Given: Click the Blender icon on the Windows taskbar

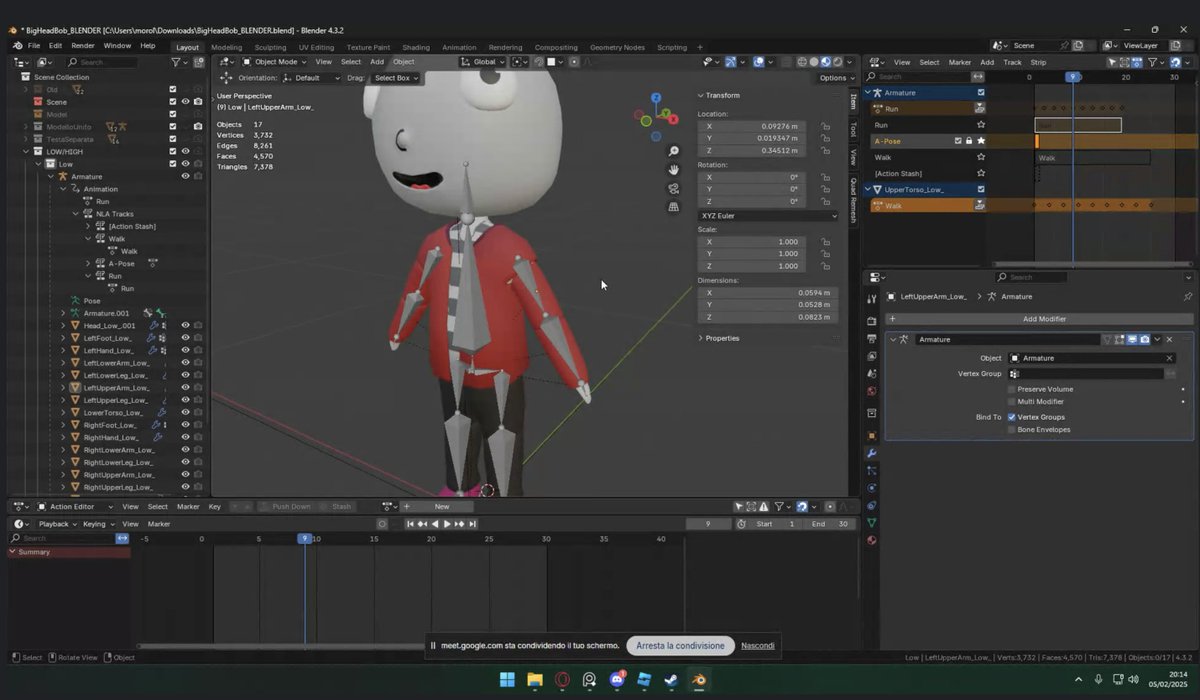Looking at the screenshot, I should 699,679.
